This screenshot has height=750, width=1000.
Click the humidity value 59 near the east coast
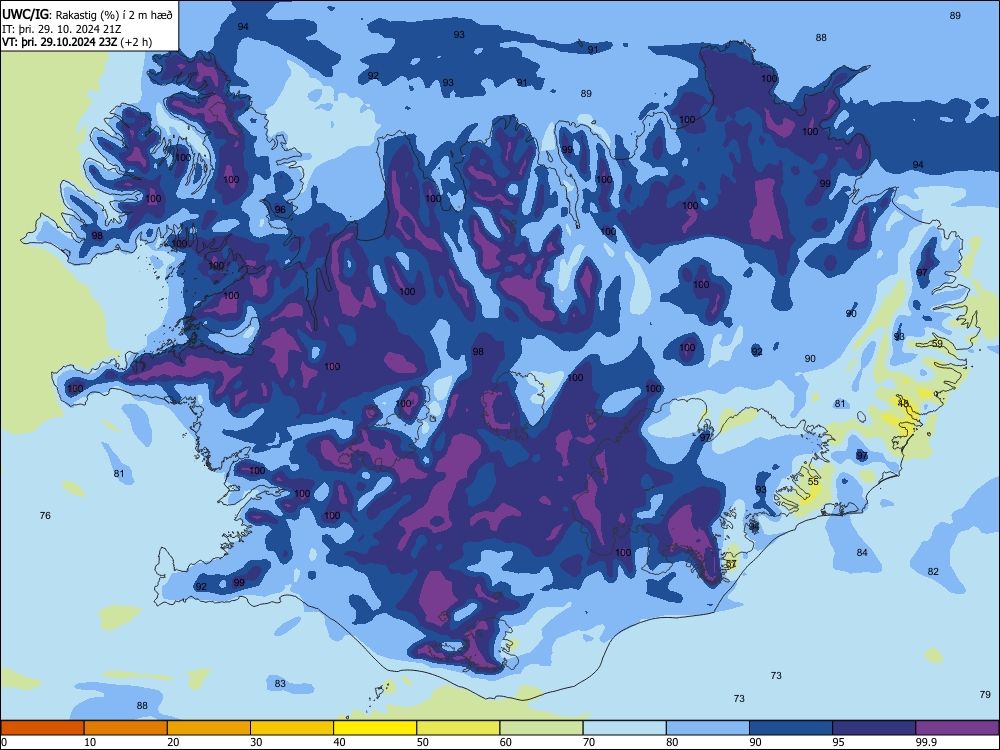point(937,344)
